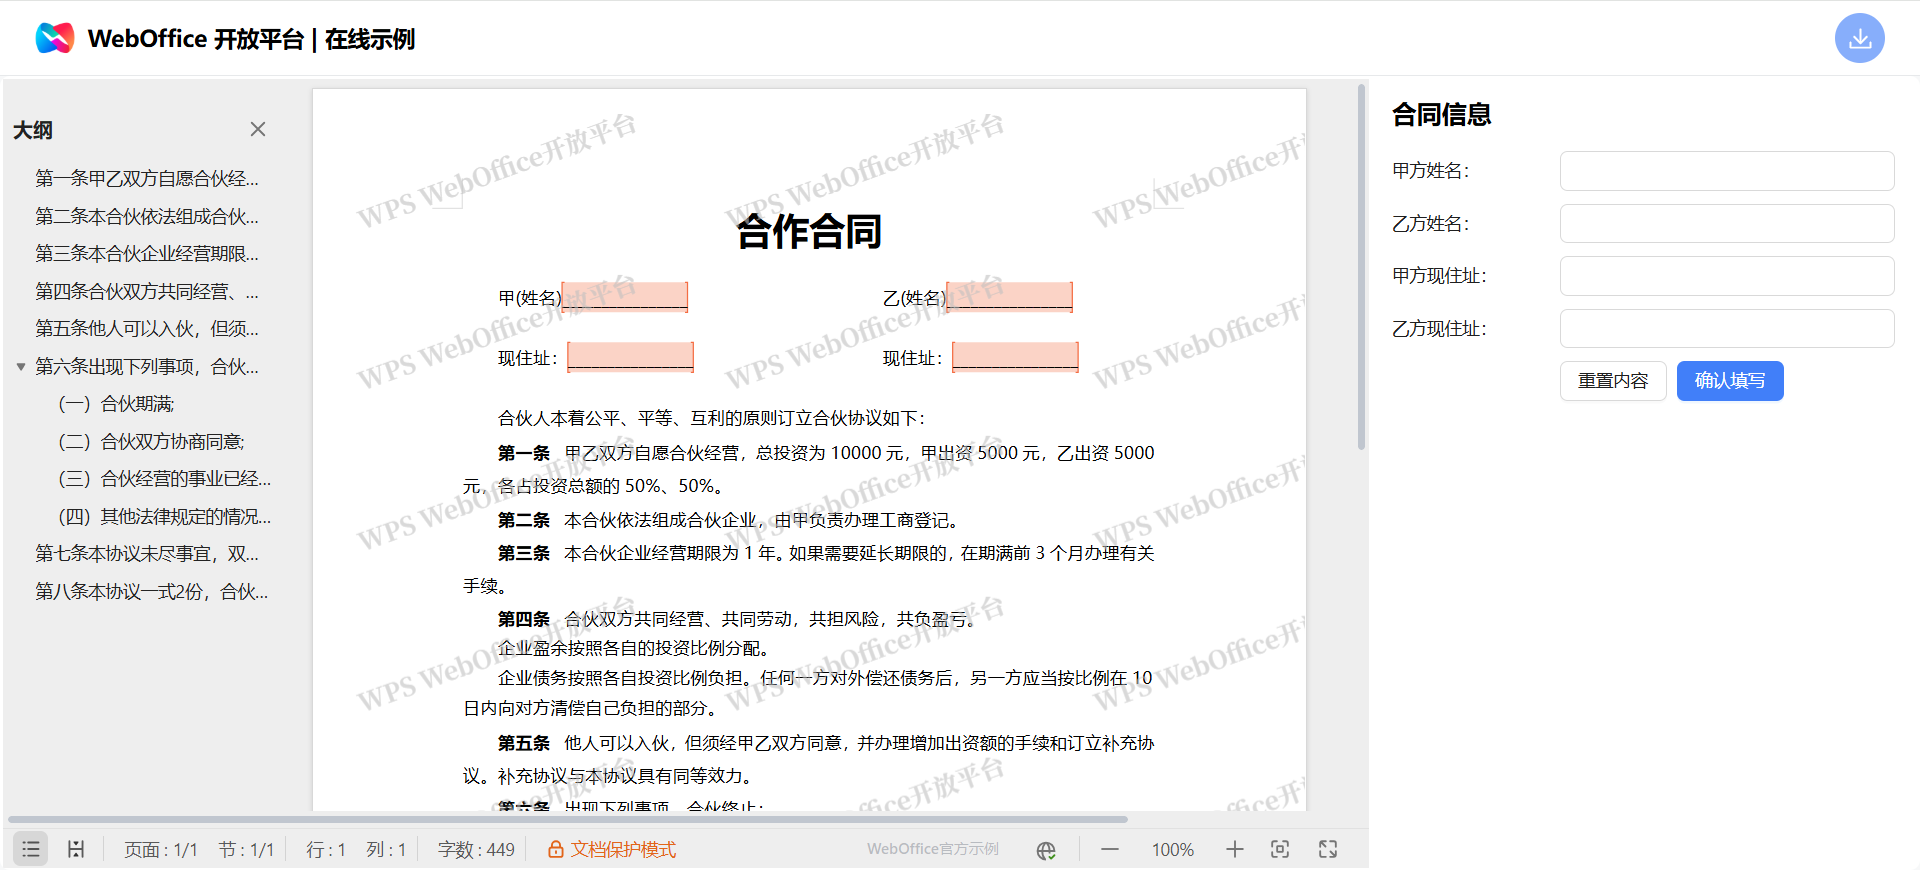The image size is (1920, 870).
Task: Click the 行: 1 status entry
Action: (326, 850)
